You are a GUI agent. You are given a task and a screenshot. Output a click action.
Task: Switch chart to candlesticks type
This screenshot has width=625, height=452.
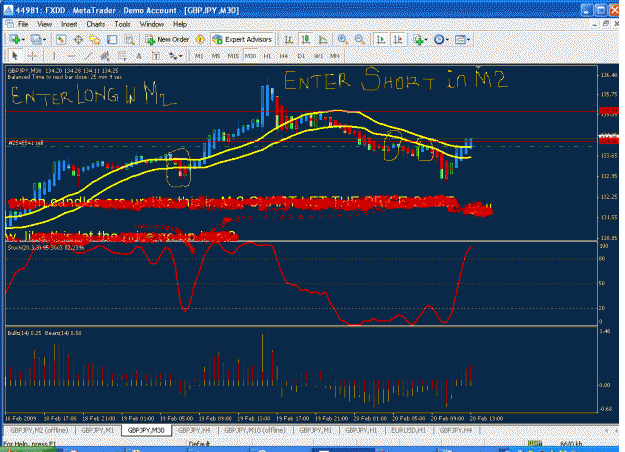pos(306,39)
